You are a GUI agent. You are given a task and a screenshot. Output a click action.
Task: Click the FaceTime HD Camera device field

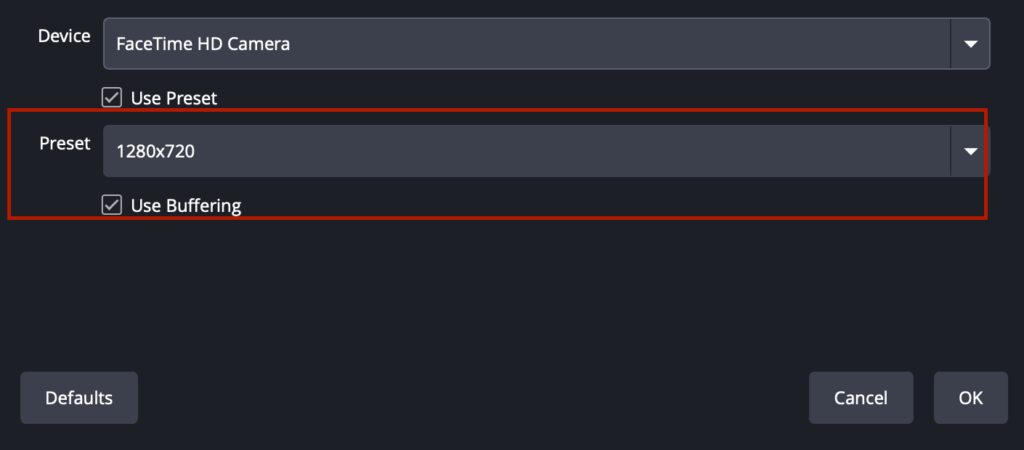pos(526,44)
